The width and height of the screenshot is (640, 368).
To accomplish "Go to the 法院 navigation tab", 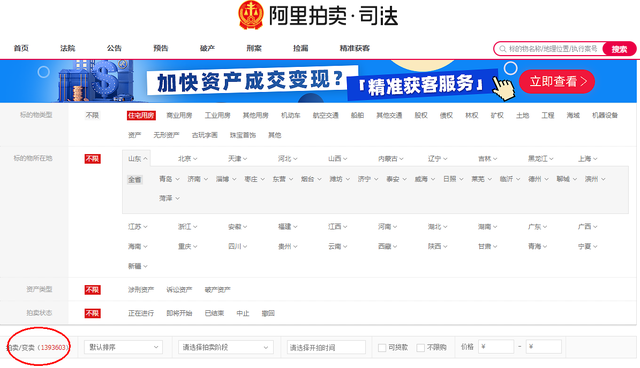I will pyautogui.click(x=68, y=48).
